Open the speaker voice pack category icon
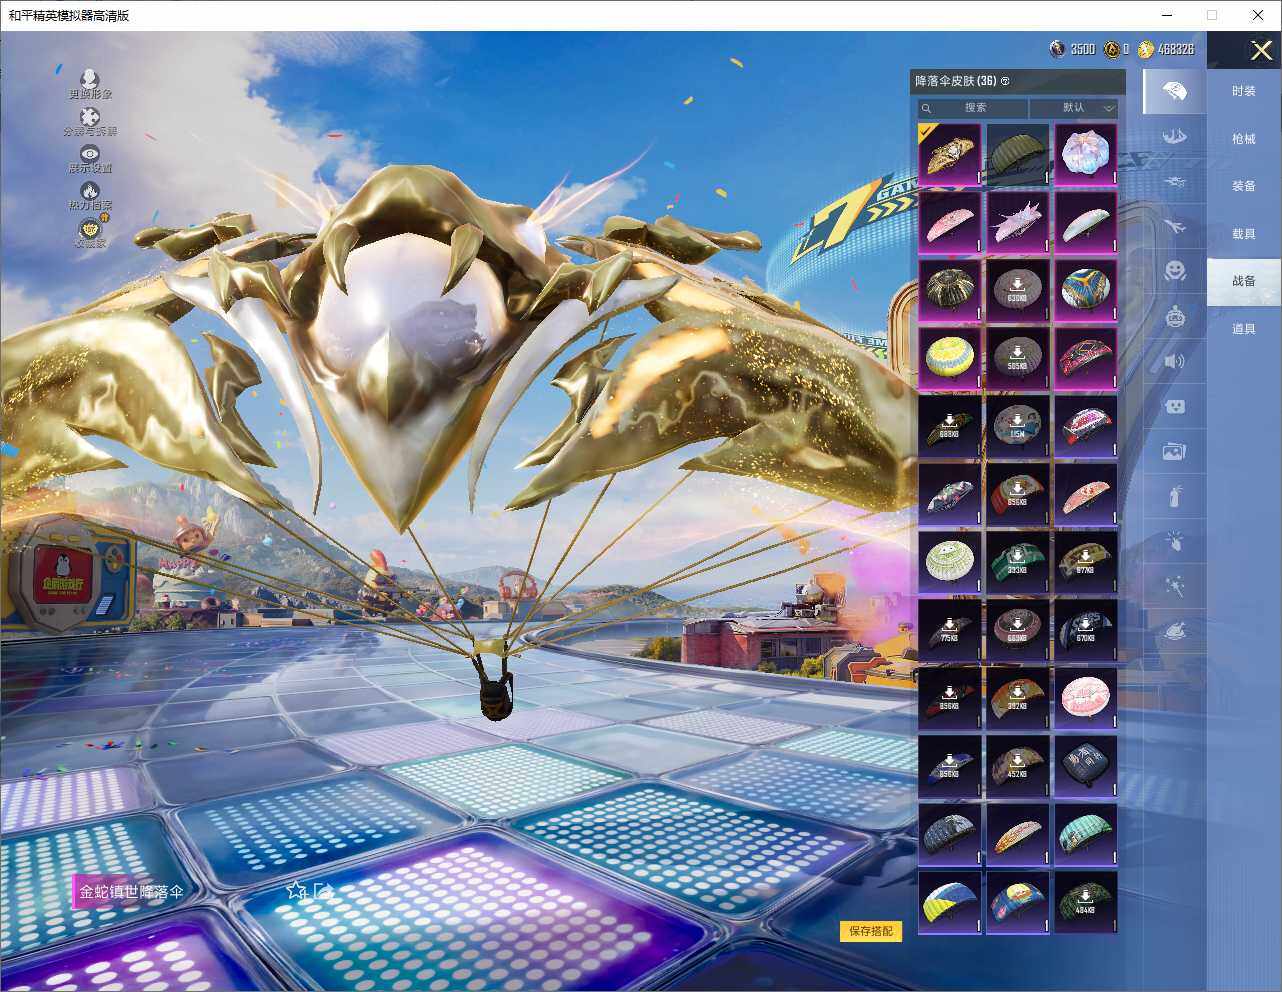The image size is (1282, 992). [1175, 361]
